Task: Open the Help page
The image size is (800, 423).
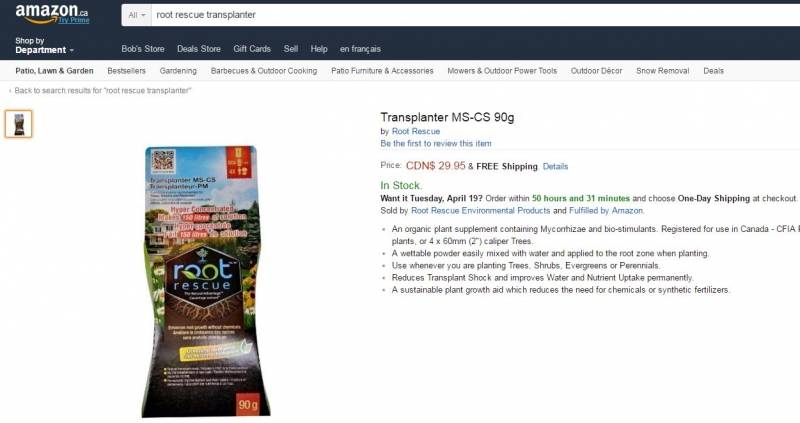Action: click(319, 49)
